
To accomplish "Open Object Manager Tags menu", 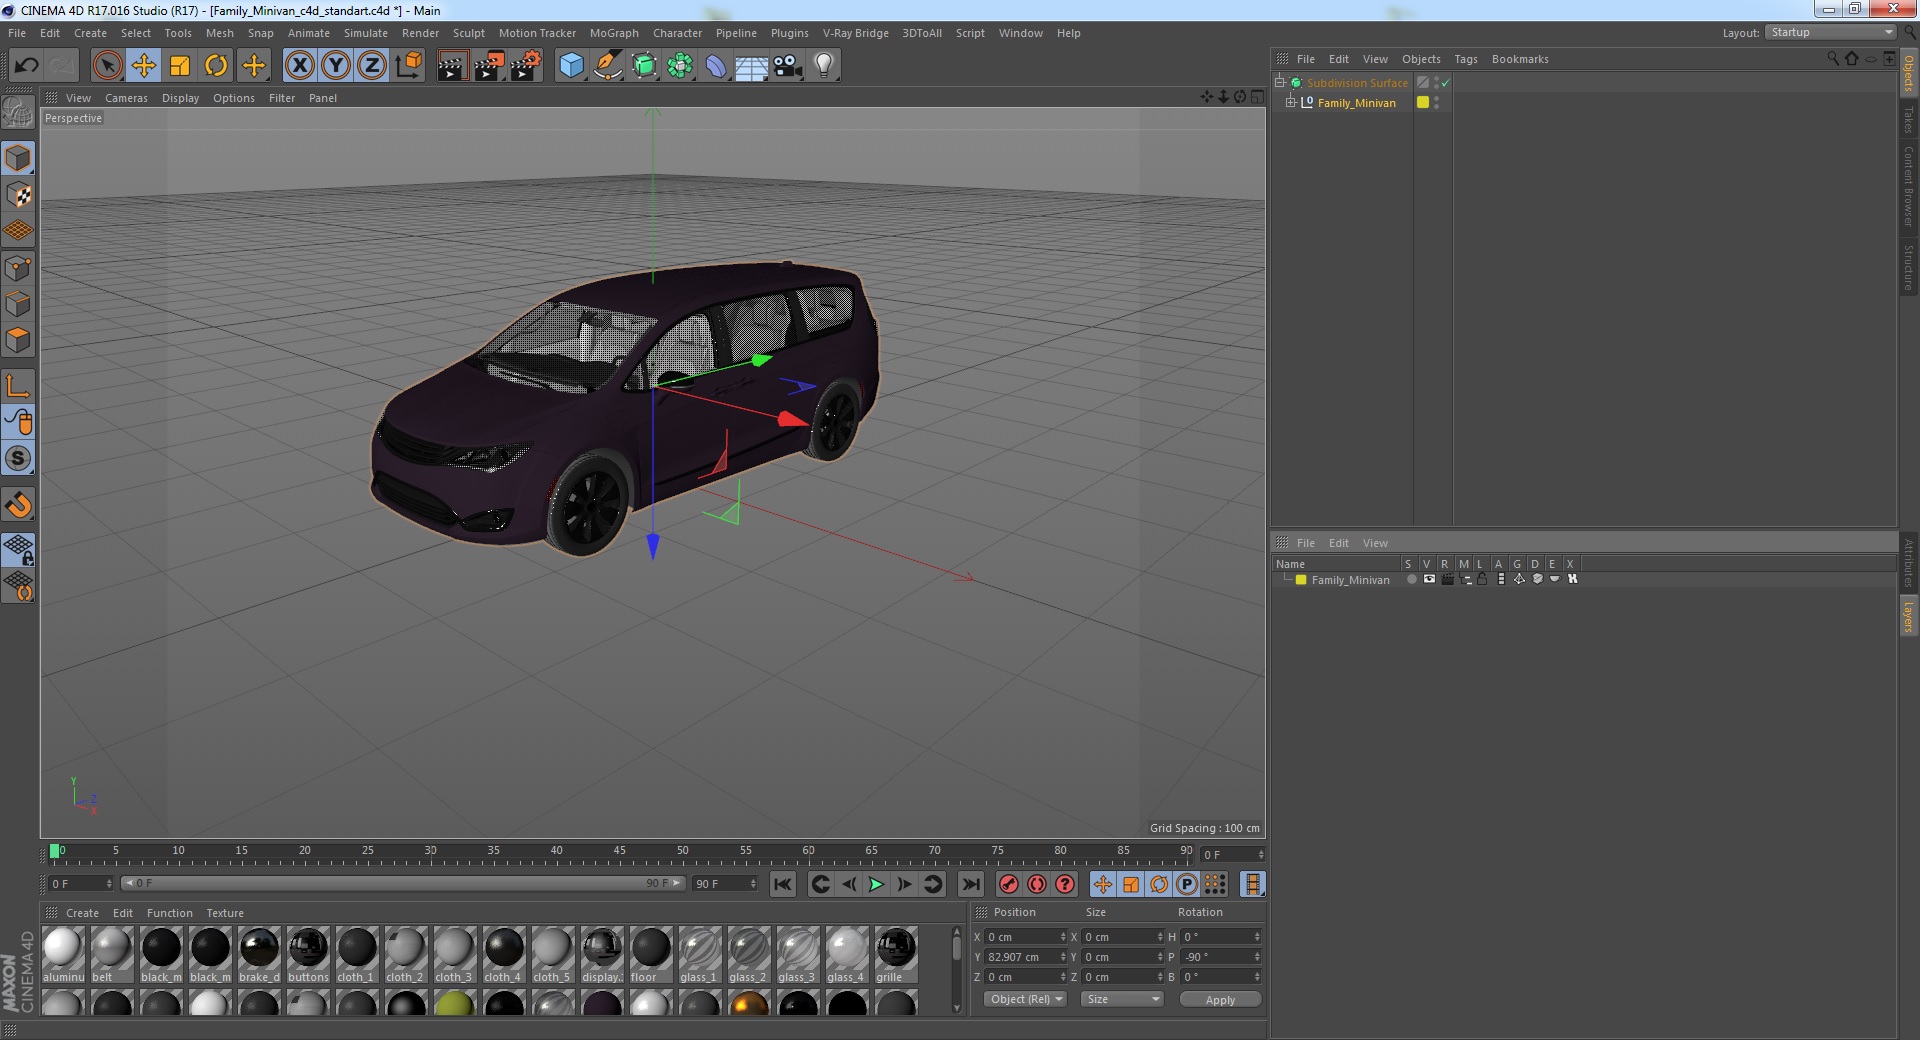I will coord(1465,59).
